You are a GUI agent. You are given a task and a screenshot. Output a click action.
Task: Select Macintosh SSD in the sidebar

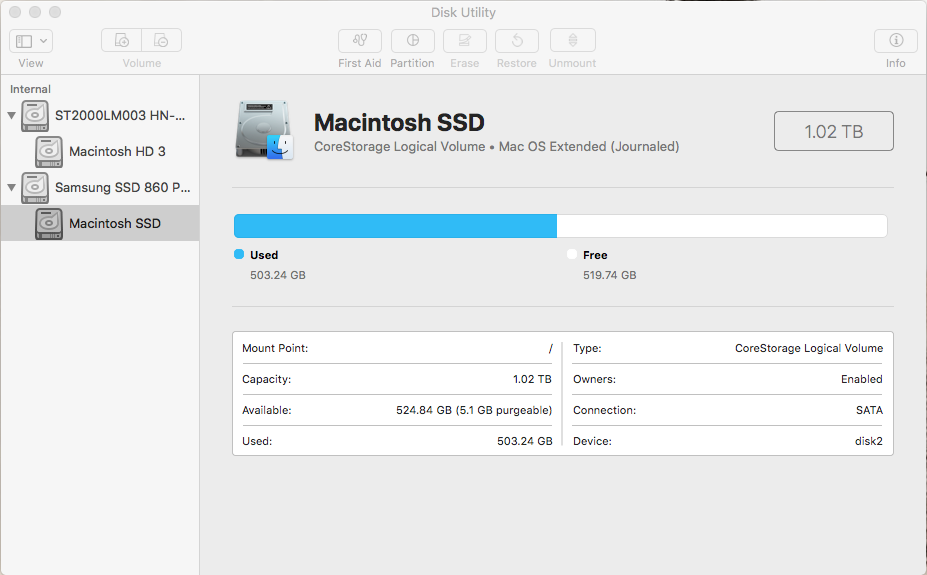click(x=100, y=223)
